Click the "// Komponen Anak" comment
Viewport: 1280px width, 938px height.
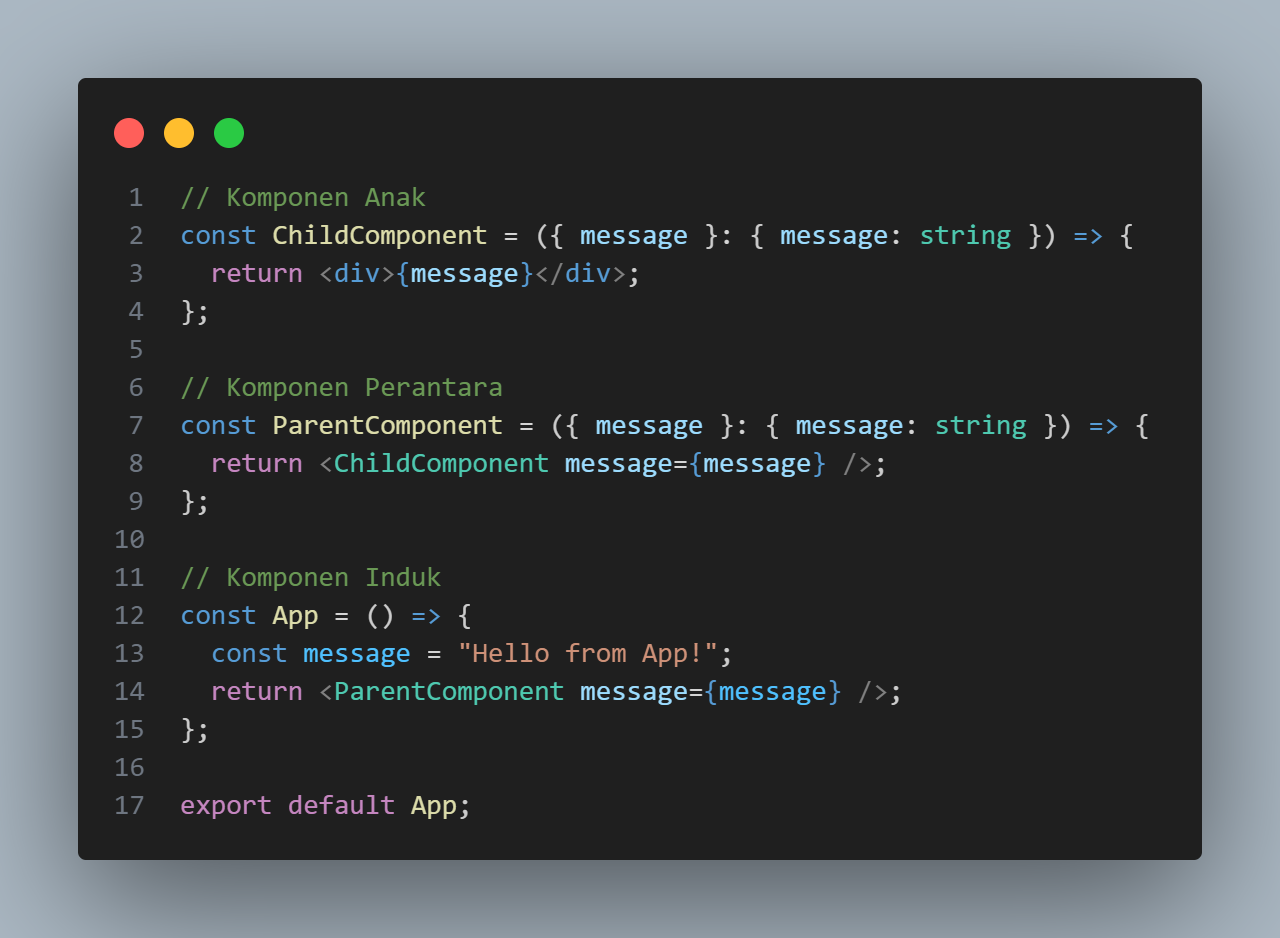click(x=303, y=197)
